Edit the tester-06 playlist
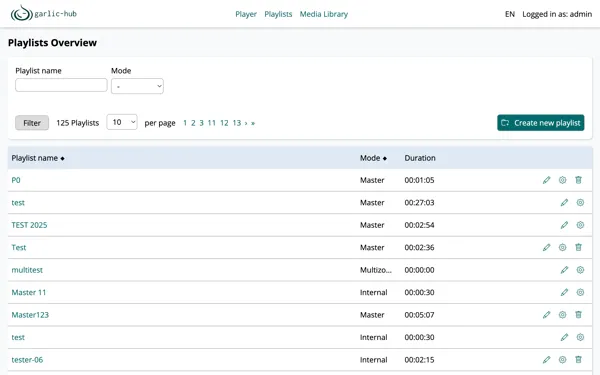This screenshot has height=375, width=600. click(546, 360)
